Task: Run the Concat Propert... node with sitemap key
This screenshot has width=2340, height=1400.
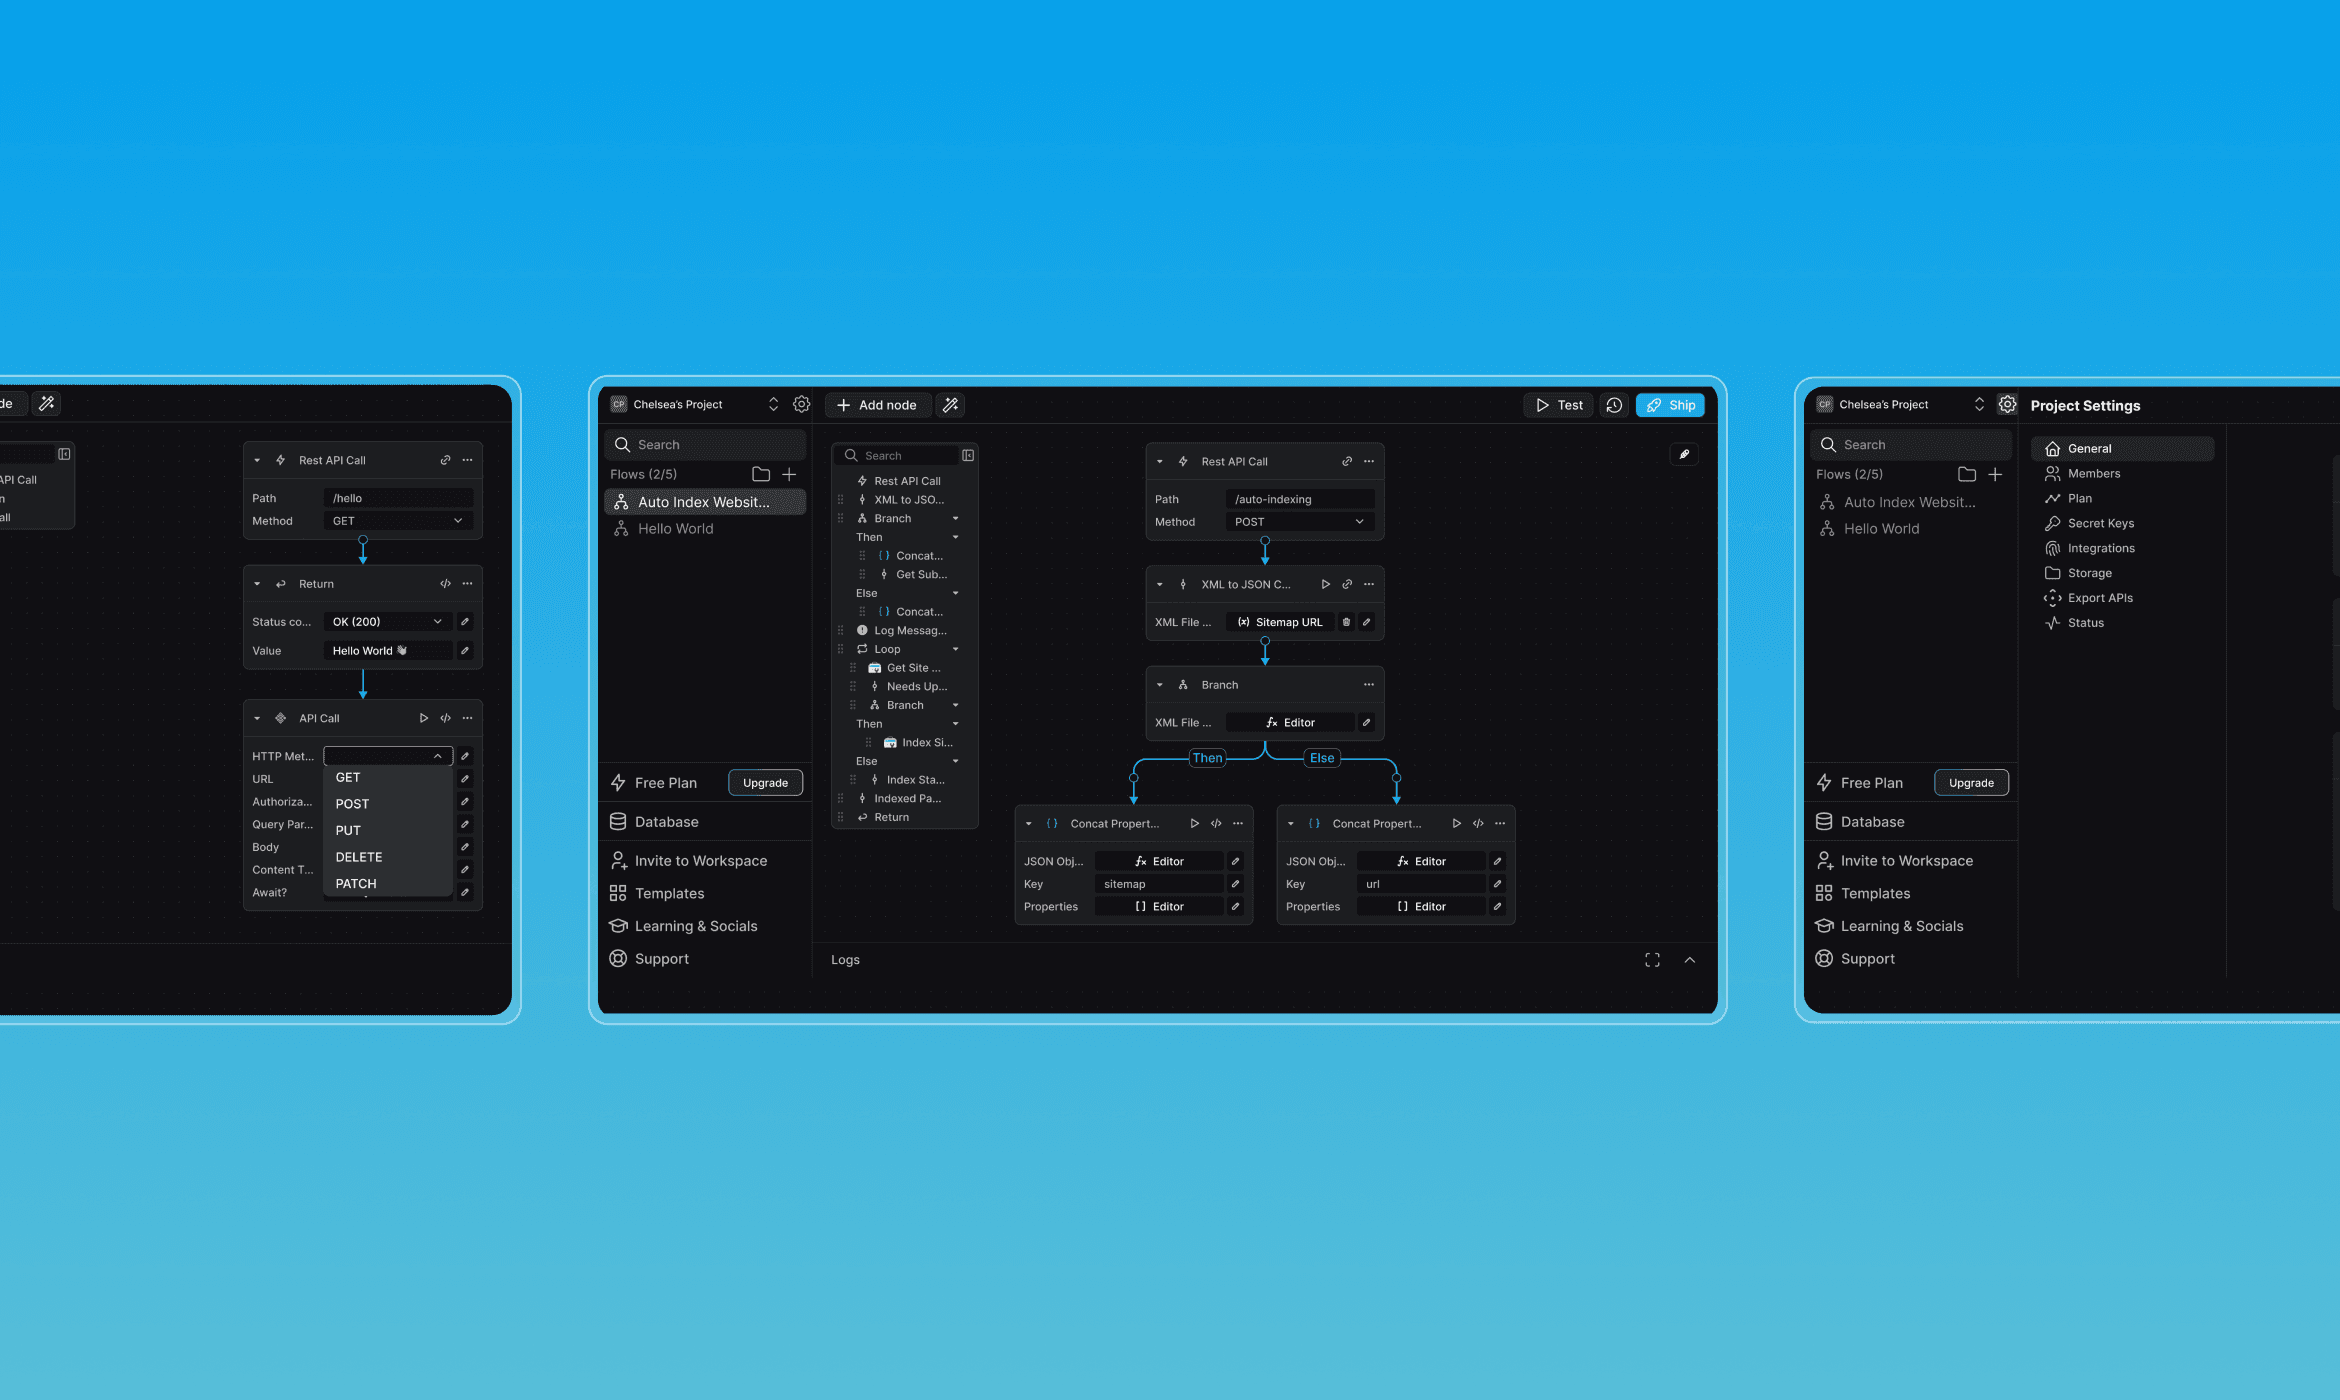Action: coord(1194,824)
